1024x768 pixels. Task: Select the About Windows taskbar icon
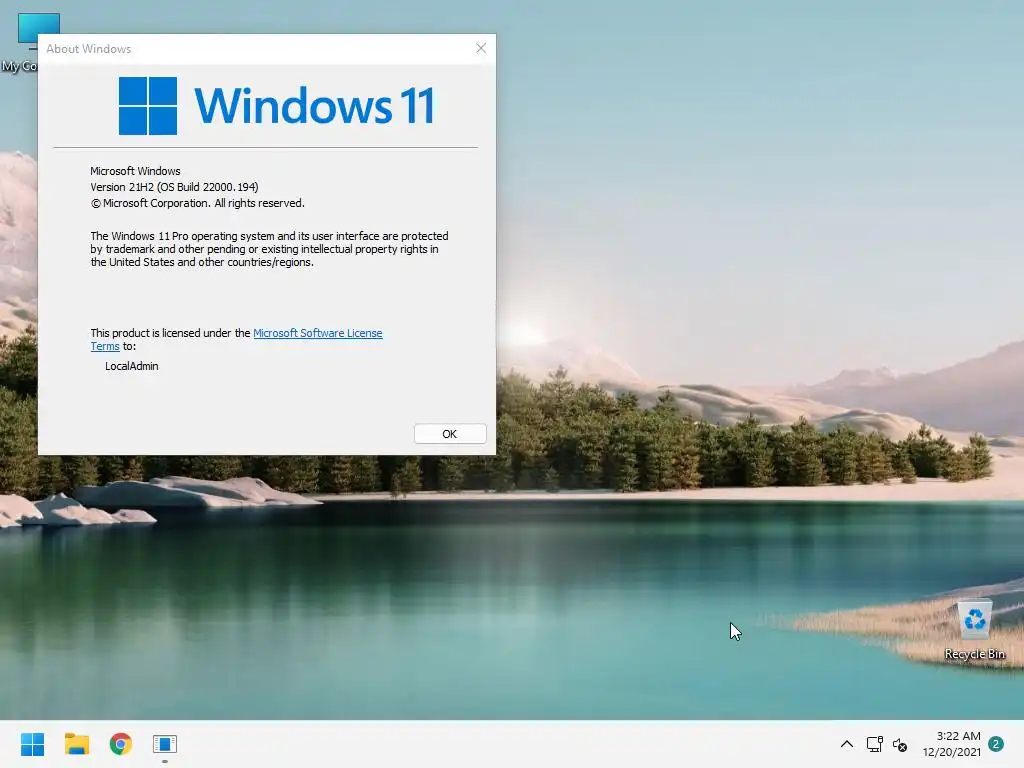[x=165, y=744]
